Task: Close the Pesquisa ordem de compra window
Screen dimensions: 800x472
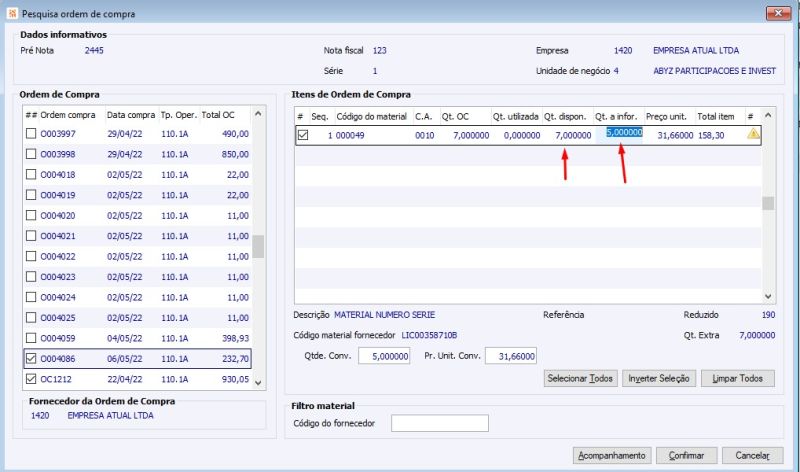Action: tap(779, 13)
